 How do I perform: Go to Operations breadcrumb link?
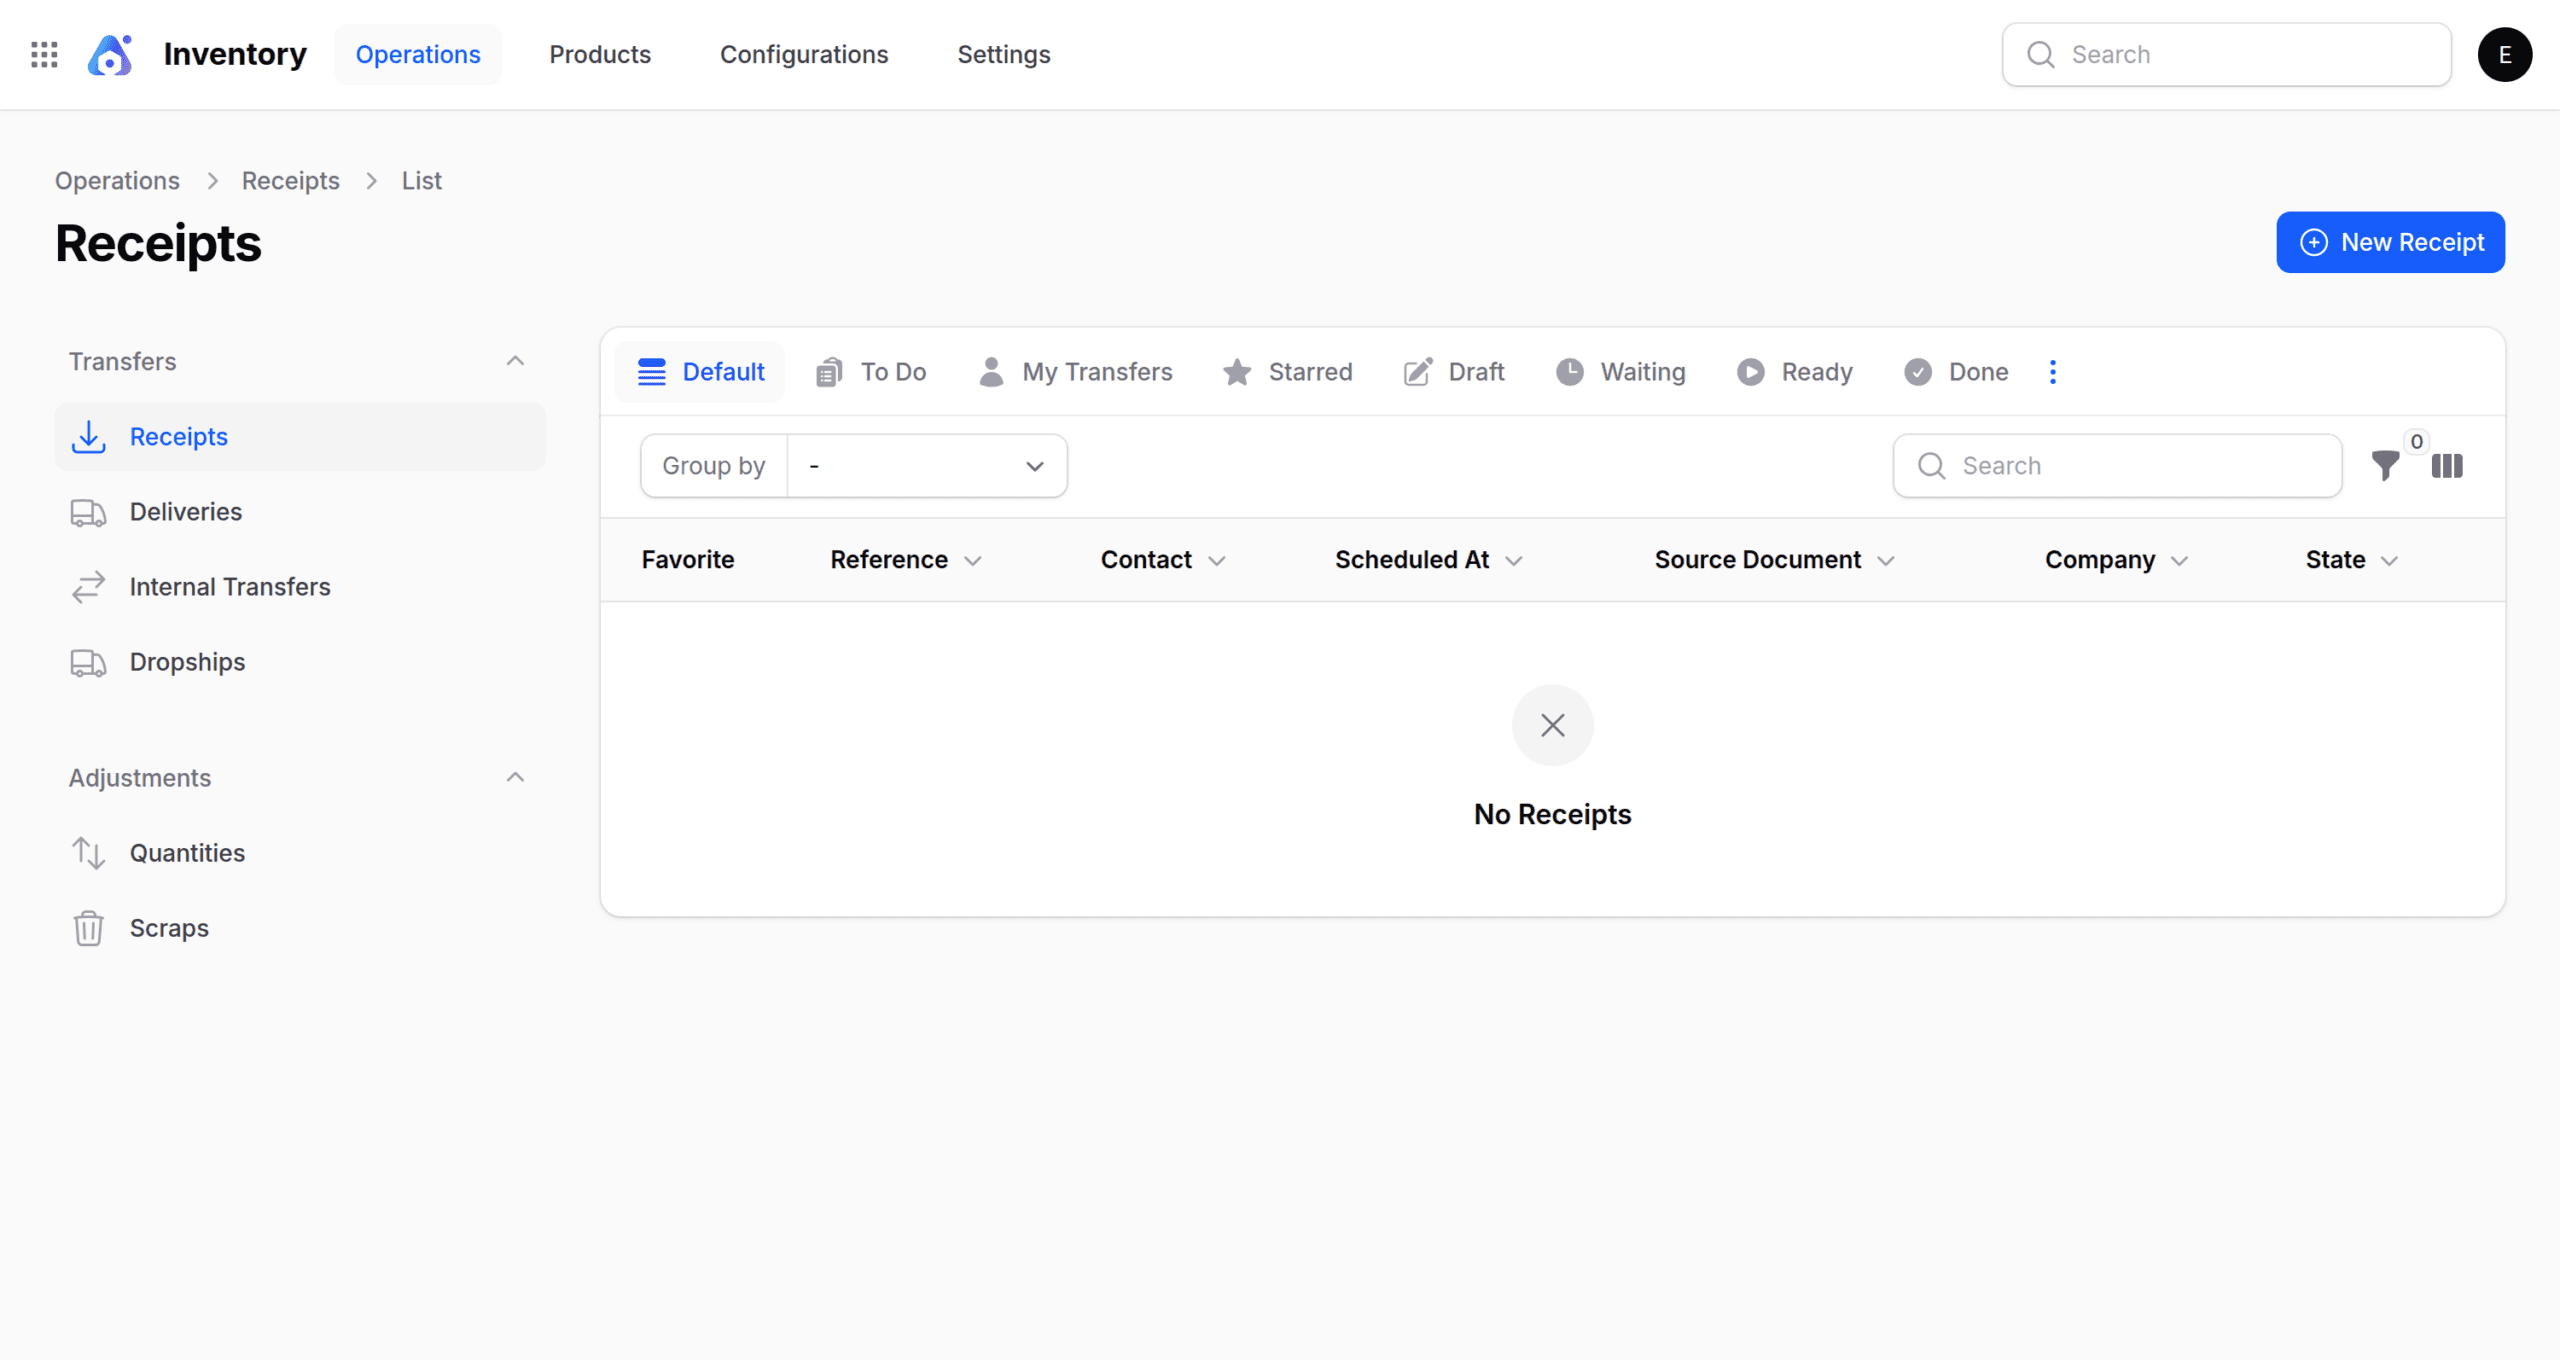pos(117,181)
